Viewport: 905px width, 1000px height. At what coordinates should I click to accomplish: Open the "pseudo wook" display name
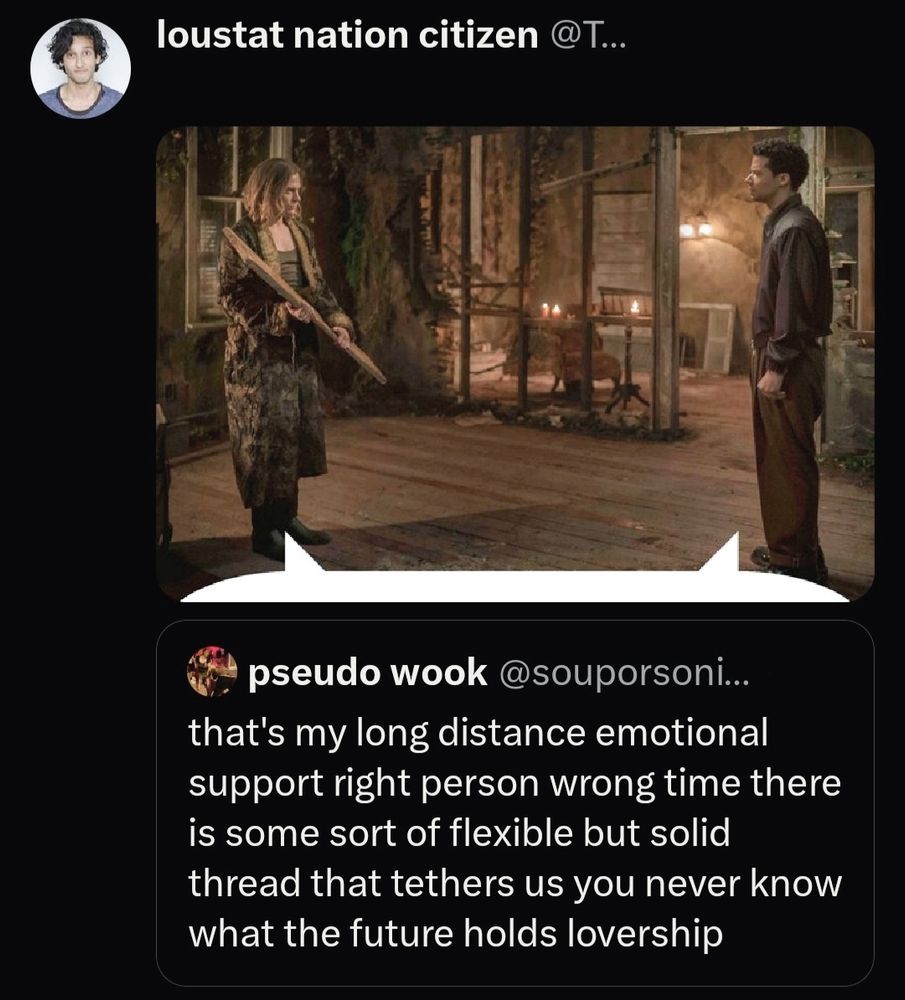click(x=367, y=672)
